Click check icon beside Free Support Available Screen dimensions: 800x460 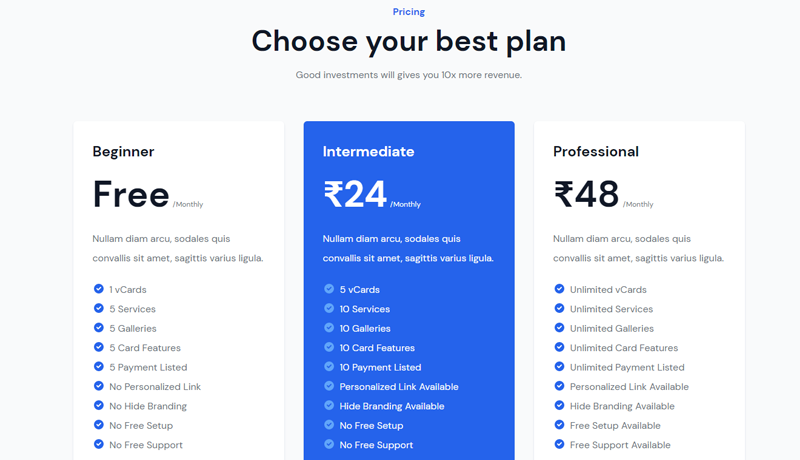(559, 444)
